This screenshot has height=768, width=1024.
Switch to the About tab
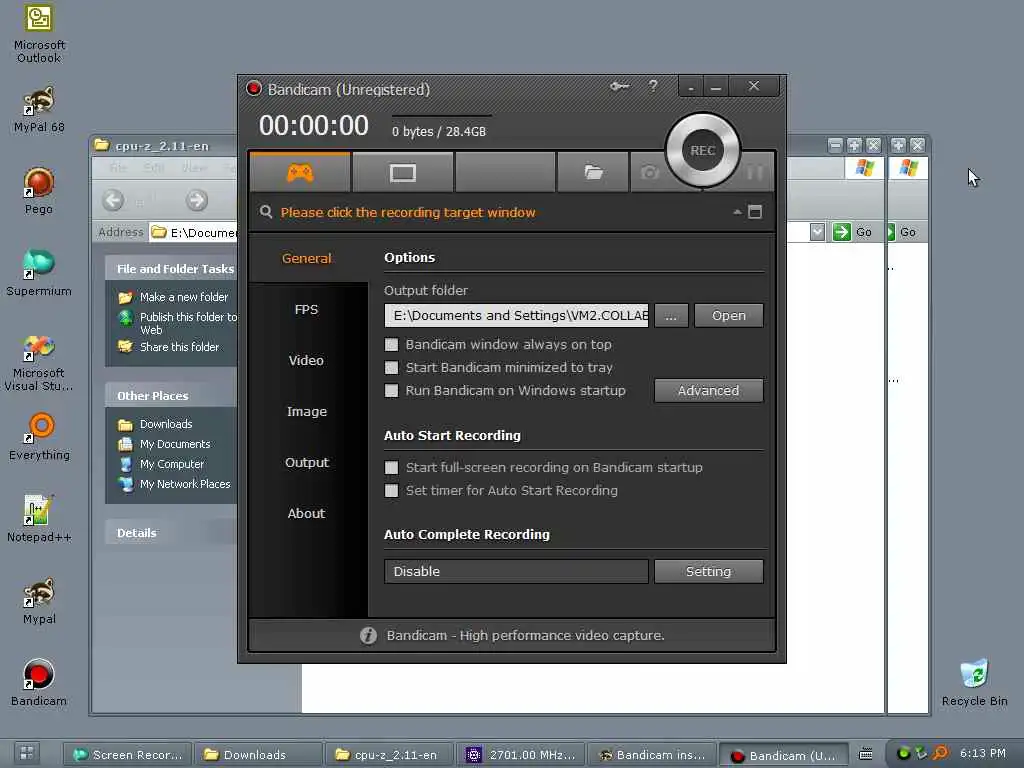click(x=307, y=513)
